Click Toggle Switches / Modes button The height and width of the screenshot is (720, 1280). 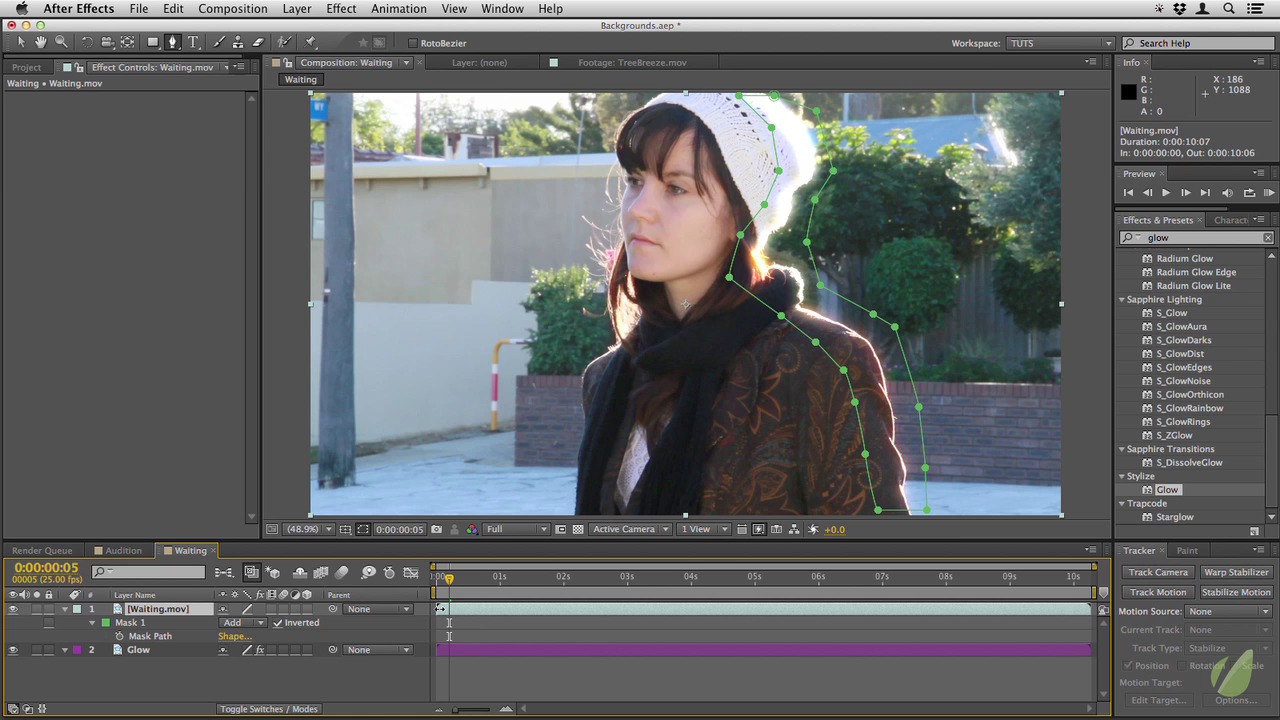coord(269,709)
